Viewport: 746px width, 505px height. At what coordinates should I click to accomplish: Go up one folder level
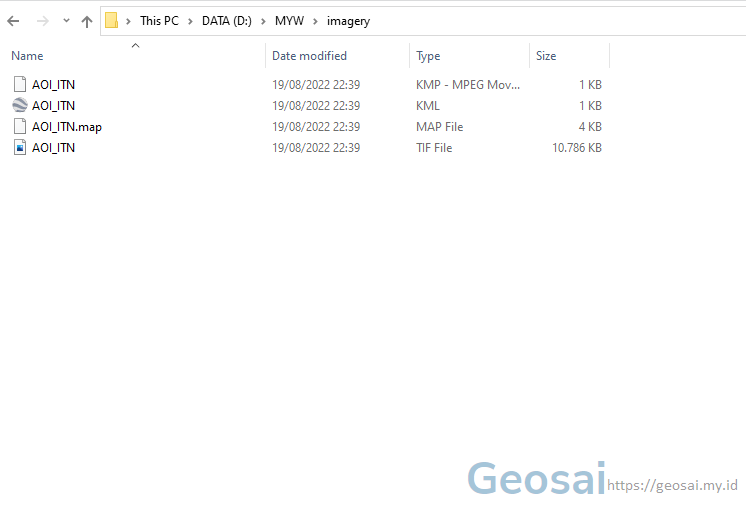click(x=87, y=21)
